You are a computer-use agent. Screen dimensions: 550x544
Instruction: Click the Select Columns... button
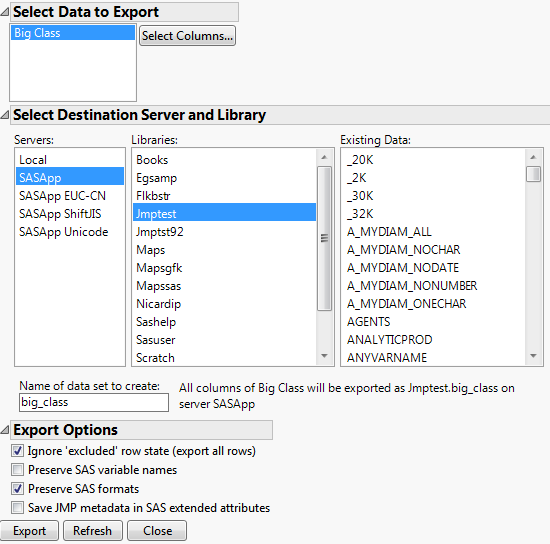point(187,36)
